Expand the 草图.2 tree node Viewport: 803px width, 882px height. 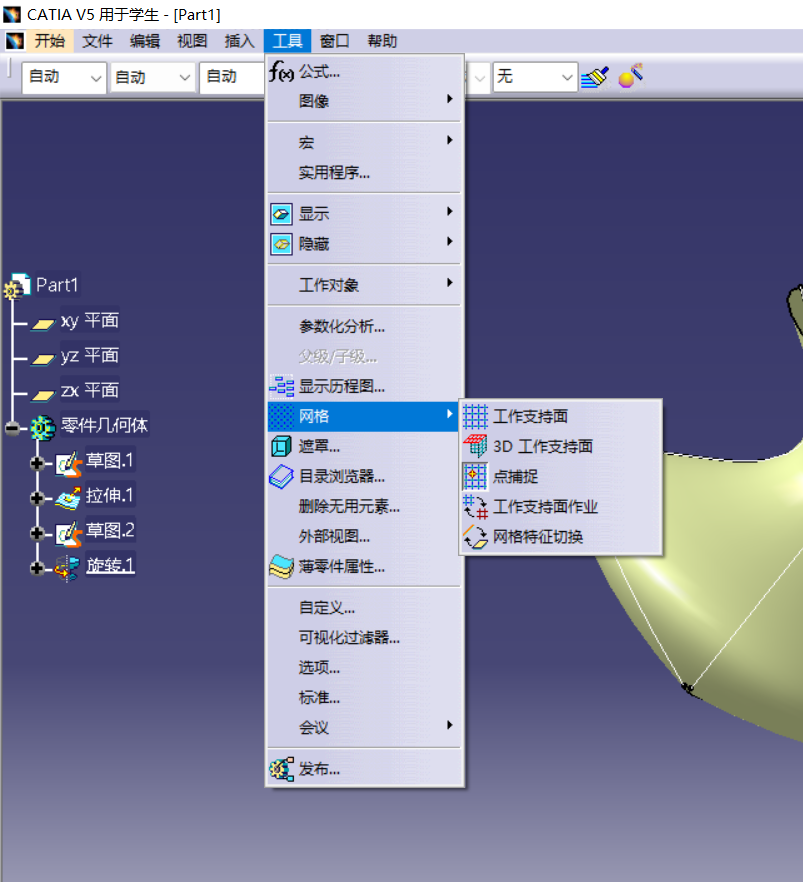coord(37,533)
